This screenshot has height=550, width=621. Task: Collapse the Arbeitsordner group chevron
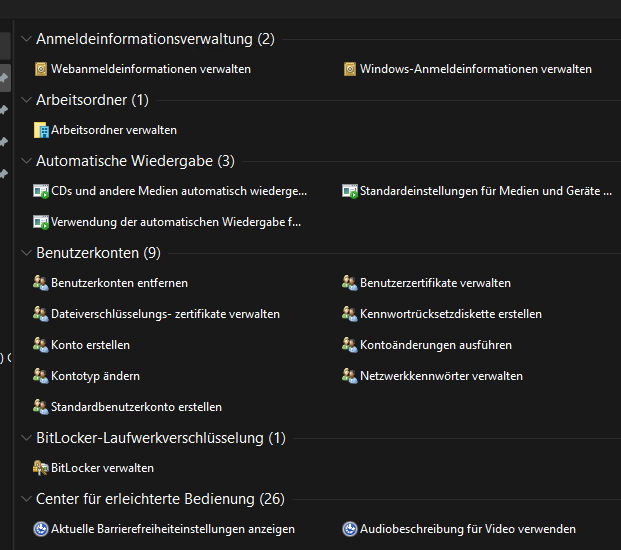pos(27,100)
